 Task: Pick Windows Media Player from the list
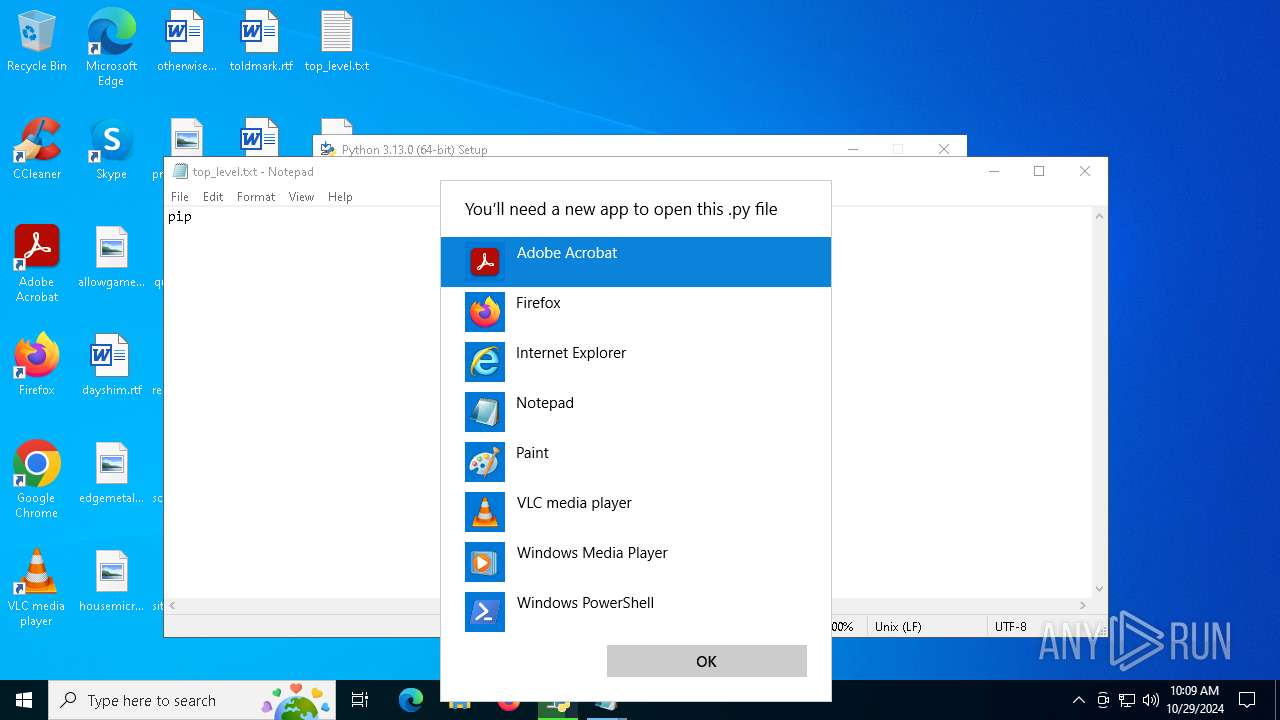[x=635, y=562]
